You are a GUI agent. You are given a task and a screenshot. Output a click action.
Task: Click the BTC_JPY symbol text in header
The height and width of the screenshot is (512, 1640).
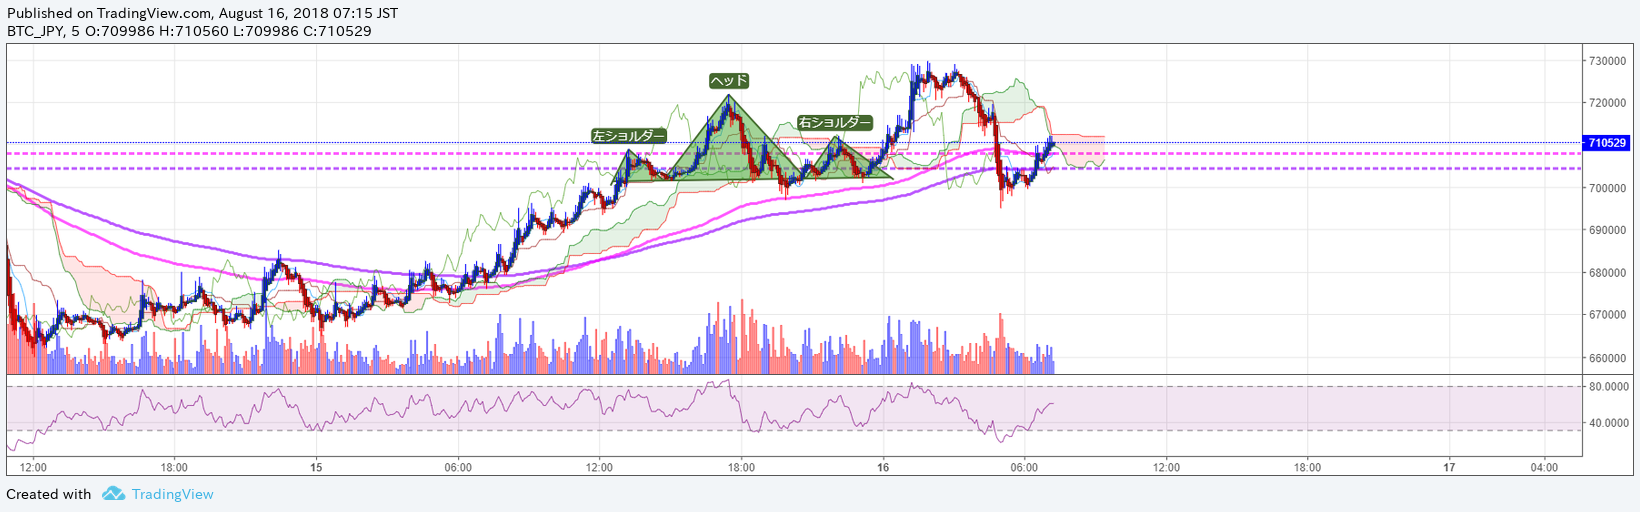[36, 31]
